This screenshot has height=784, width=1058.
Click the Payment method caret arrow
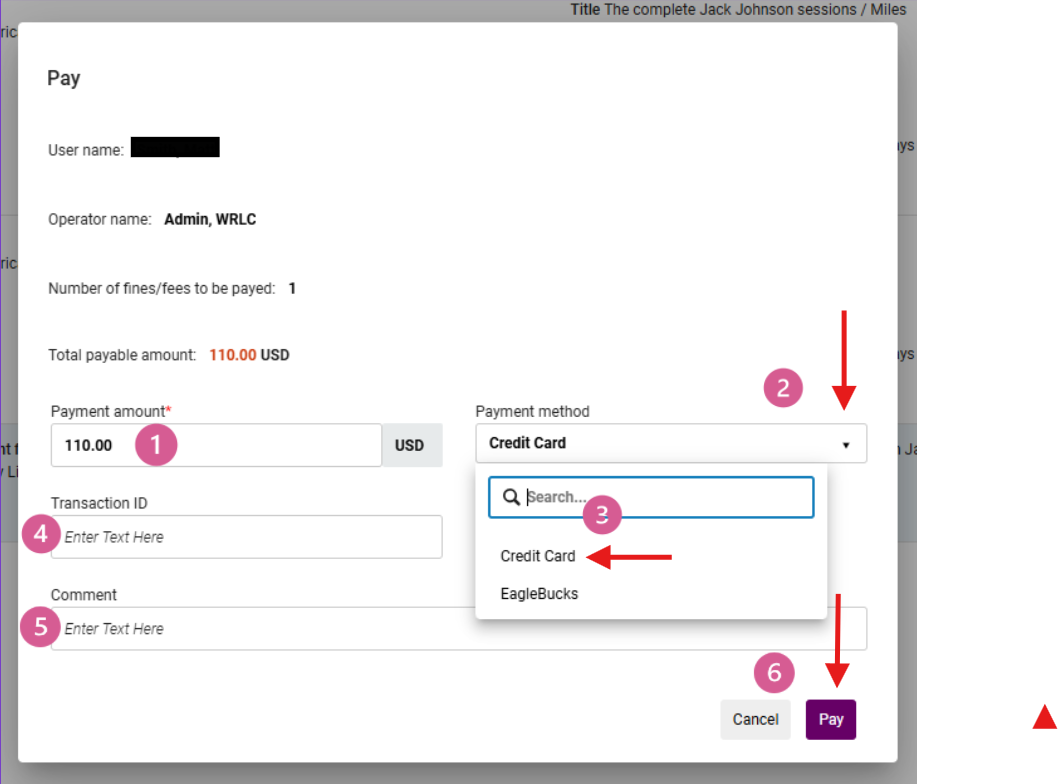[x=846, y=445]
